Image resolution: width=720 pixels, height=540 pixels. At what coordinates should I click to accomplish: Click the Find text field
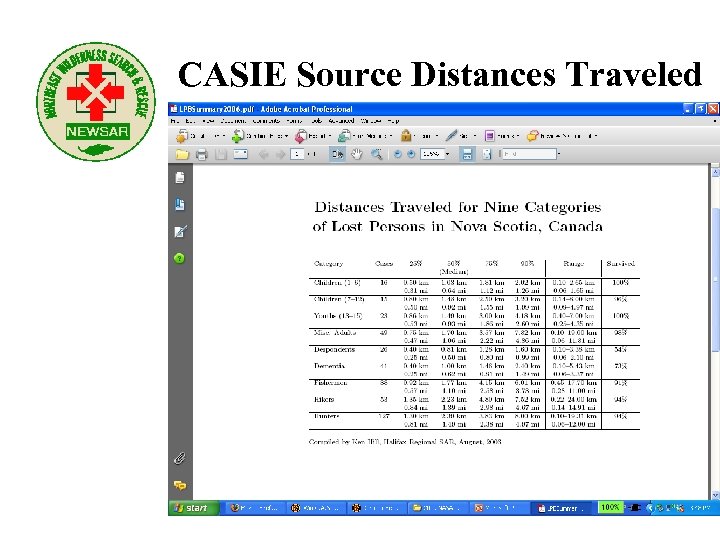click(x=529, y=154)
